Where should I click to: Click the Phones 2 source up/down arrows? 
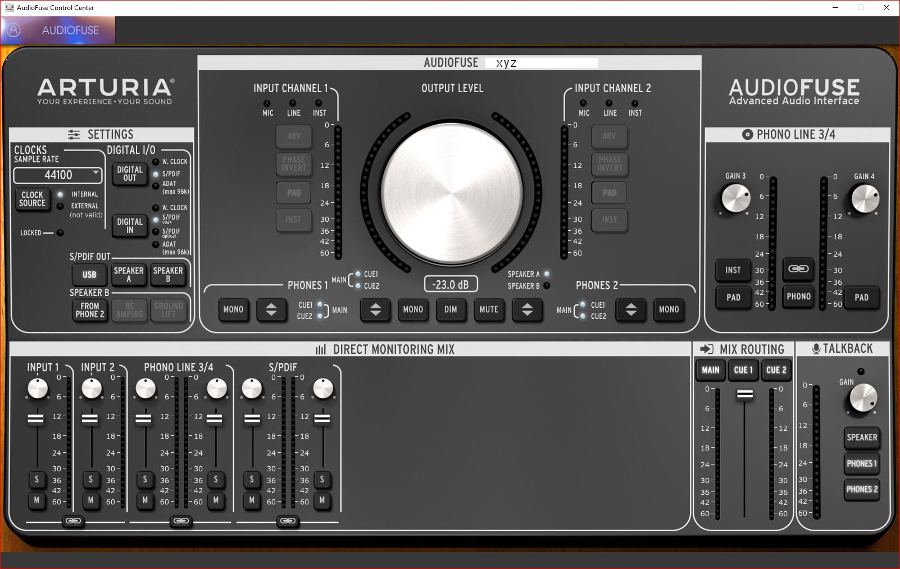[x=631, y=309]
